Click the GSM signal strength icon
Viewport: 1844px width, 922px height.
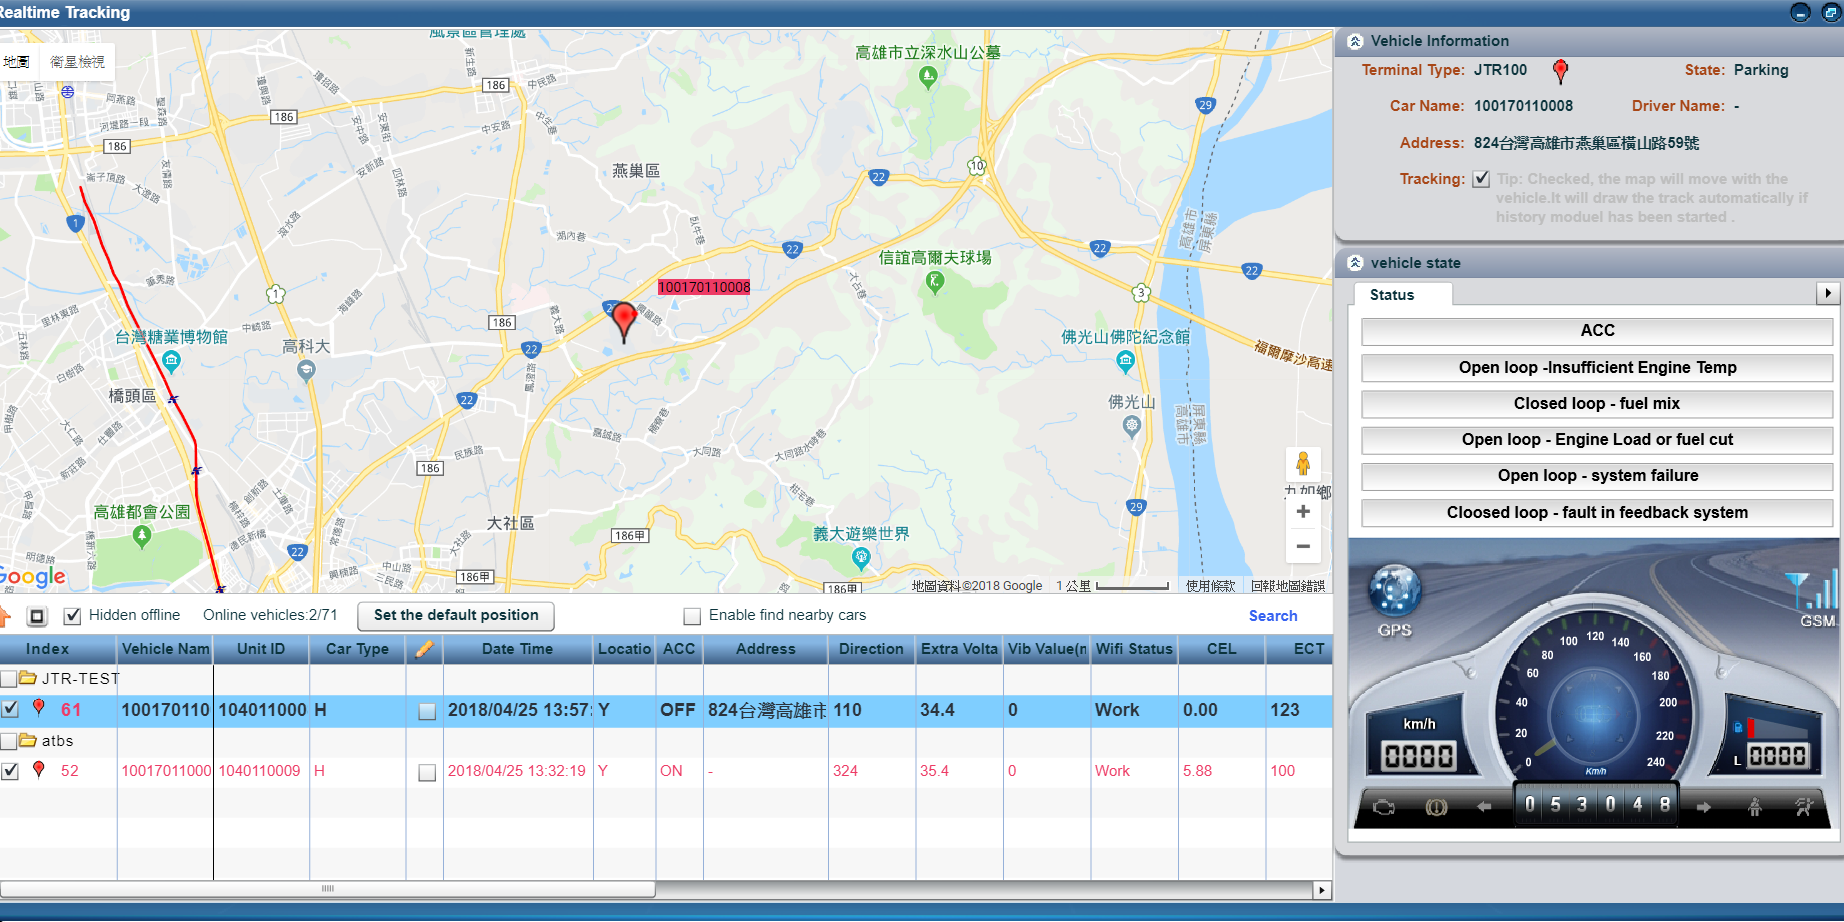[1813, 591]
